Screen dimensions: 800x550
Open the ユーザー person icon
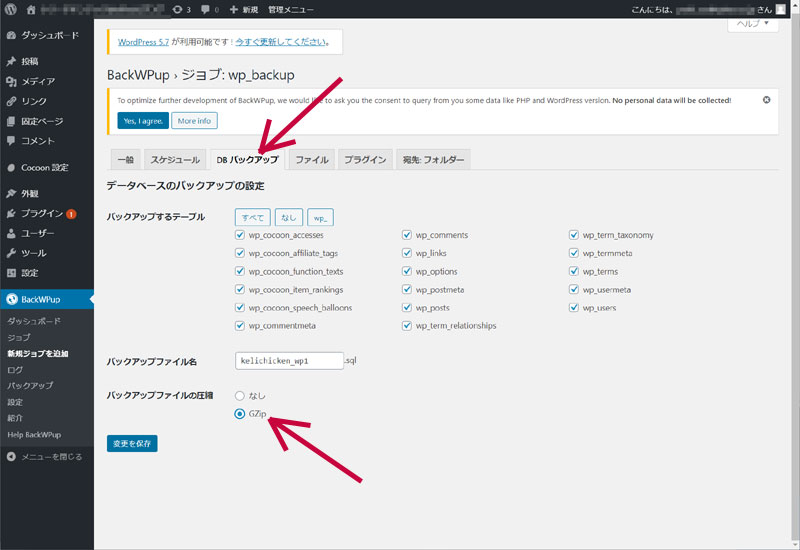pyautogui.click(x=11, y=233)
